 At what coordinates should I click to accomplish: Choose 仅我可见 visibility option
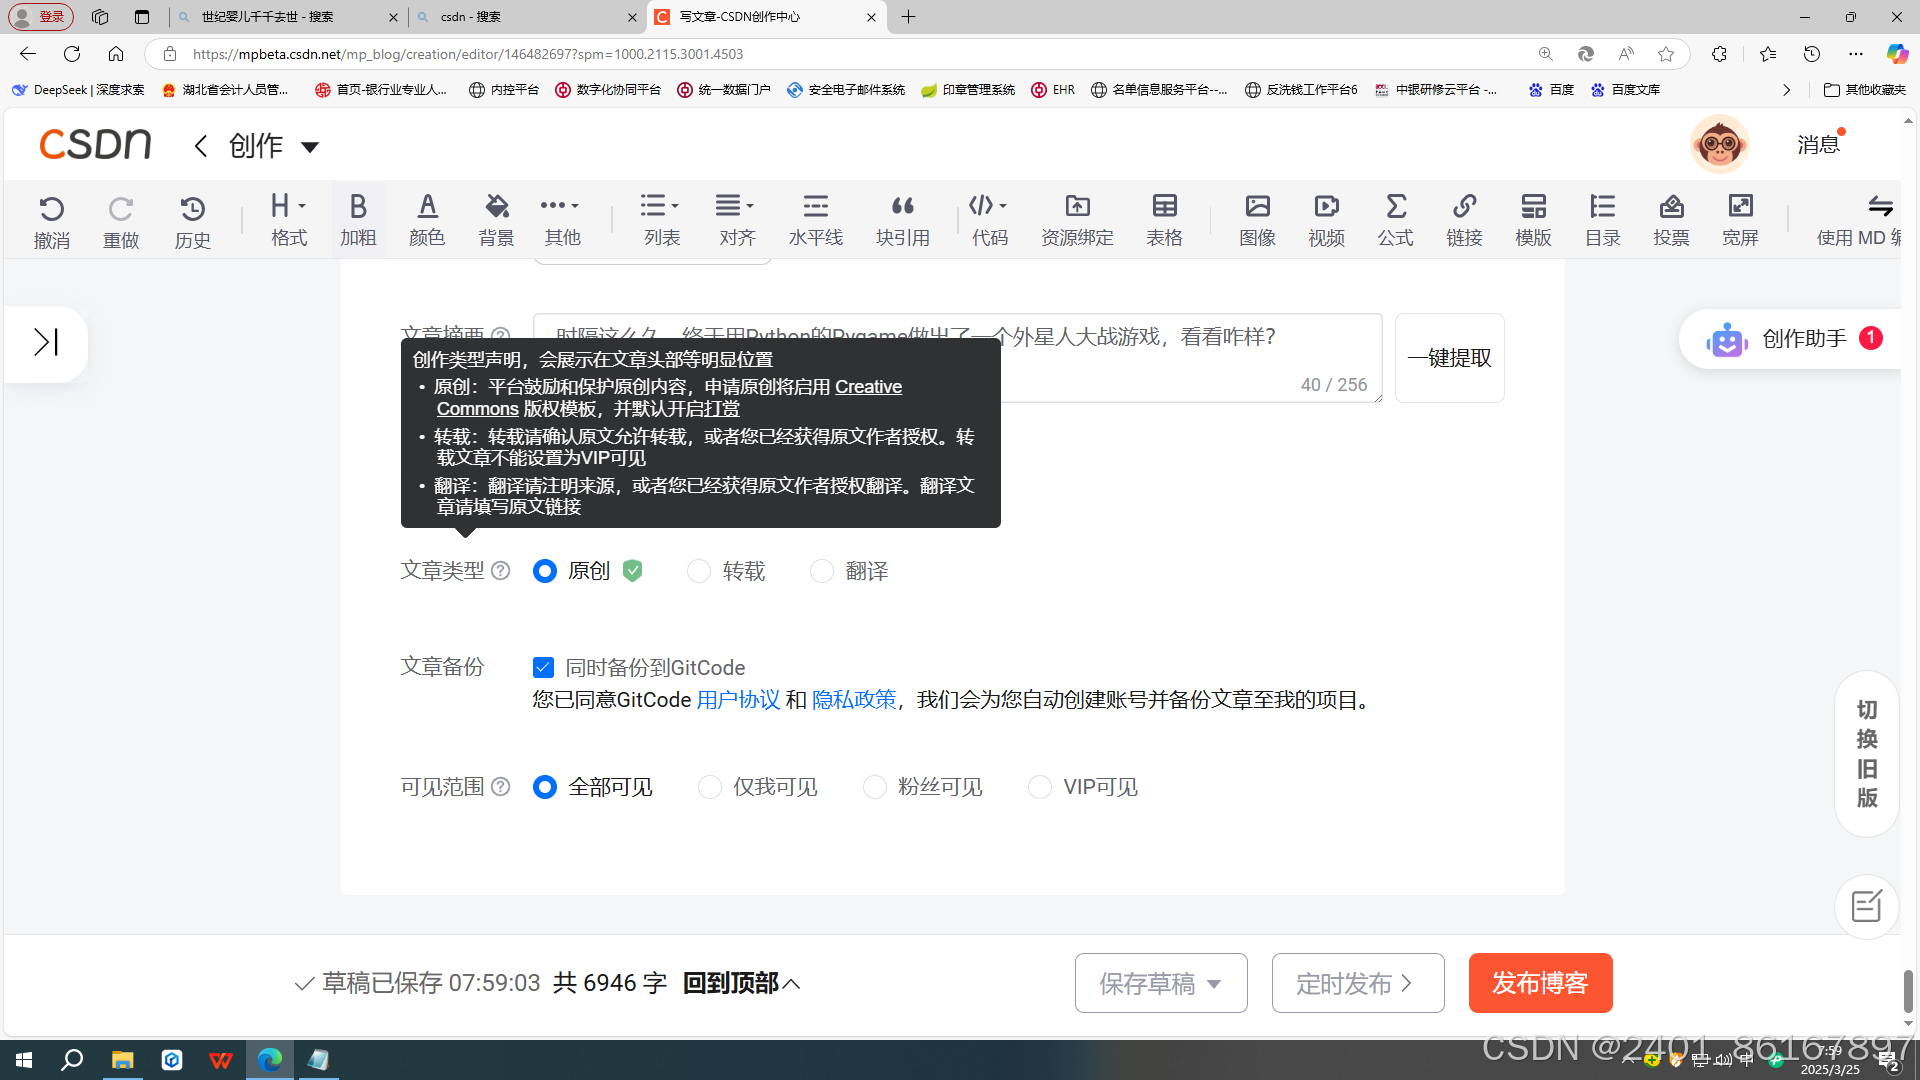[x=710, y=787]
